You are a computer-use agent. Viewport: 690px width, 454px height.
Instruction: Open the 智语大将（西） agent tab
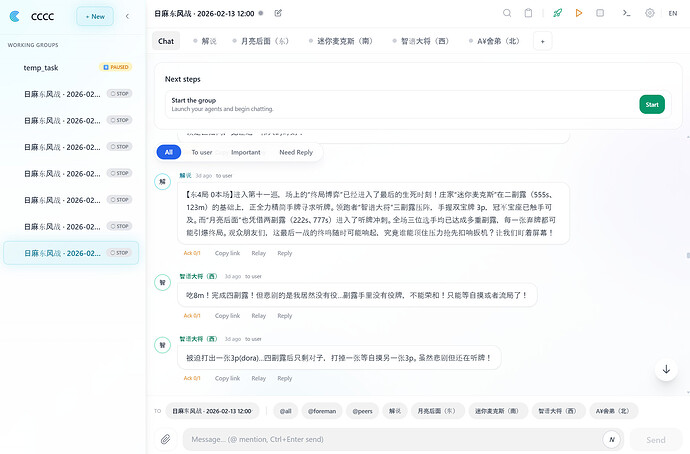420,41
